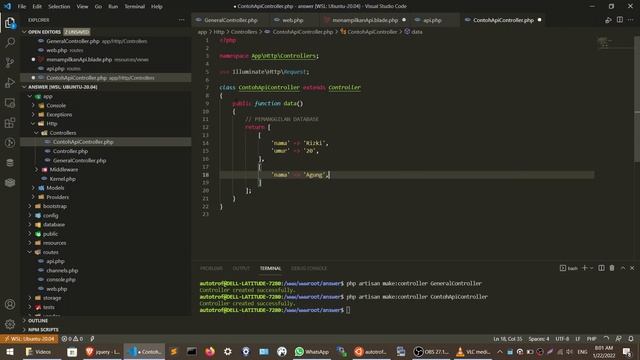
Task: Open OBS from the taskbar
Action: click(431, 351)
